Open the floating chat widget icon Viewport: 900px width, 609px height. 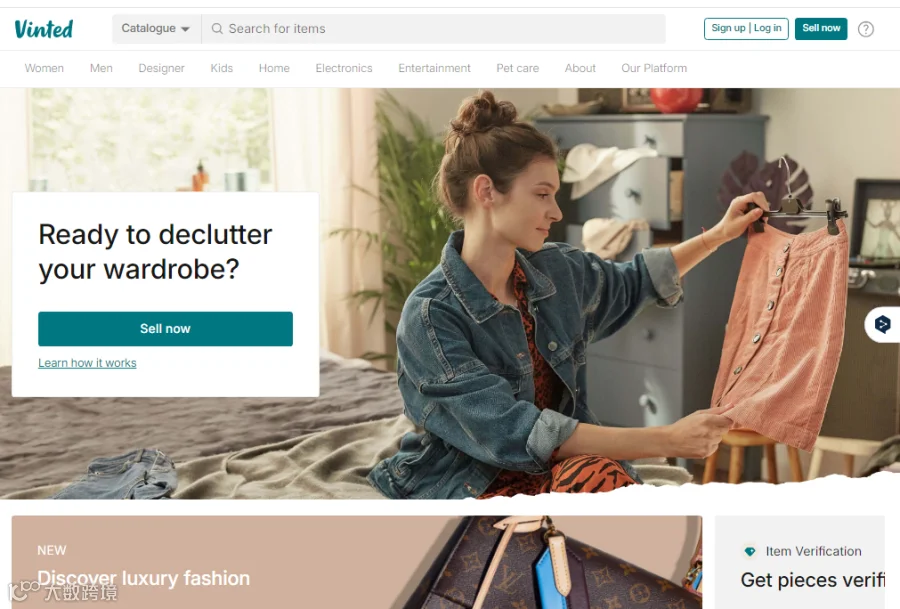(883, 325)
